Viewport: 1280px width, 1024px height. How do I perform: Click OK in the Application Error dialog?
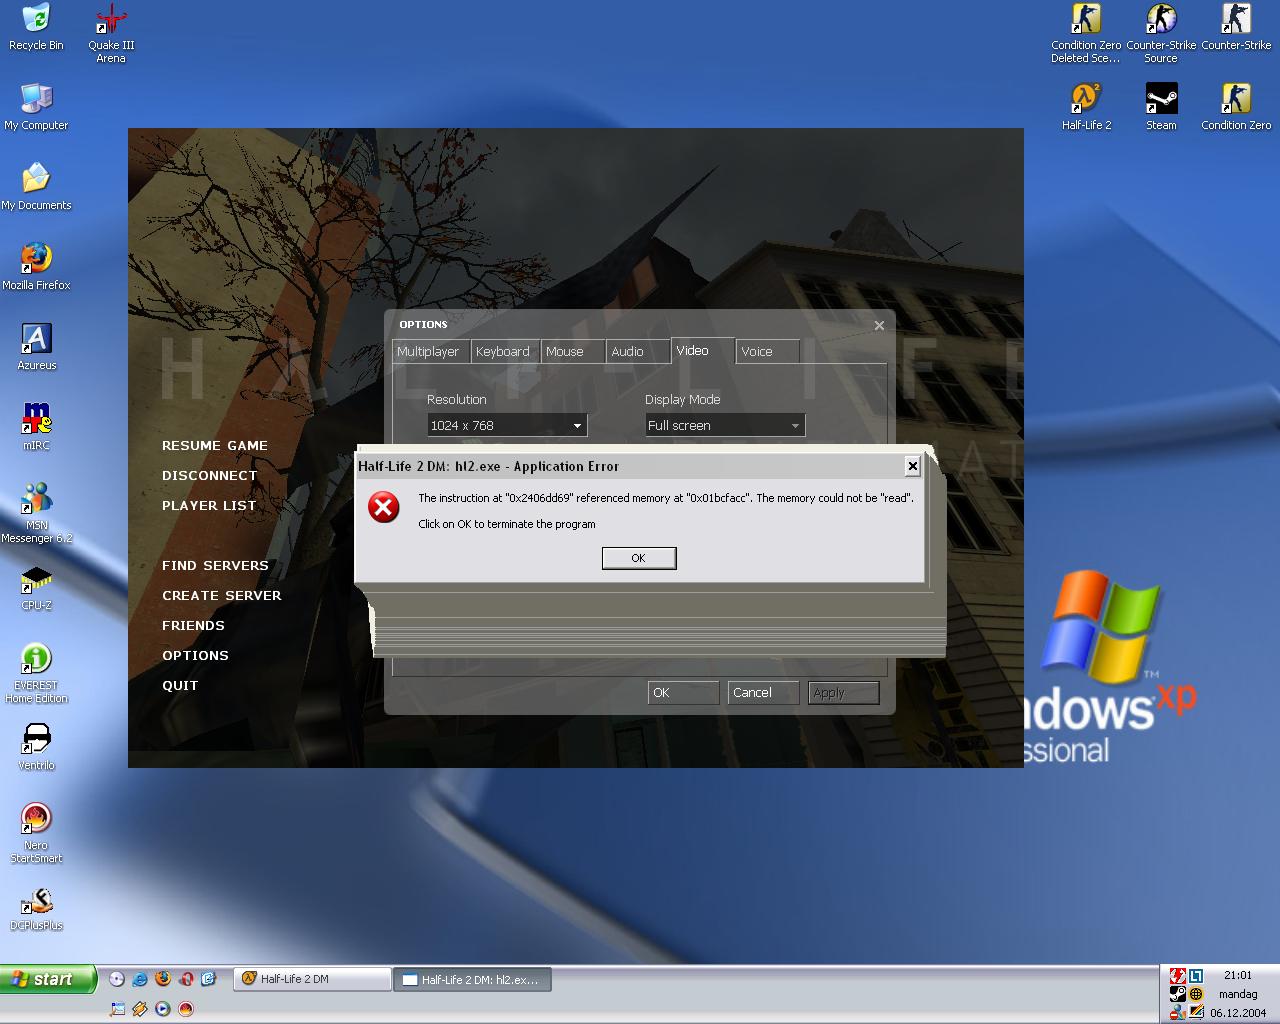coord(639,558)
